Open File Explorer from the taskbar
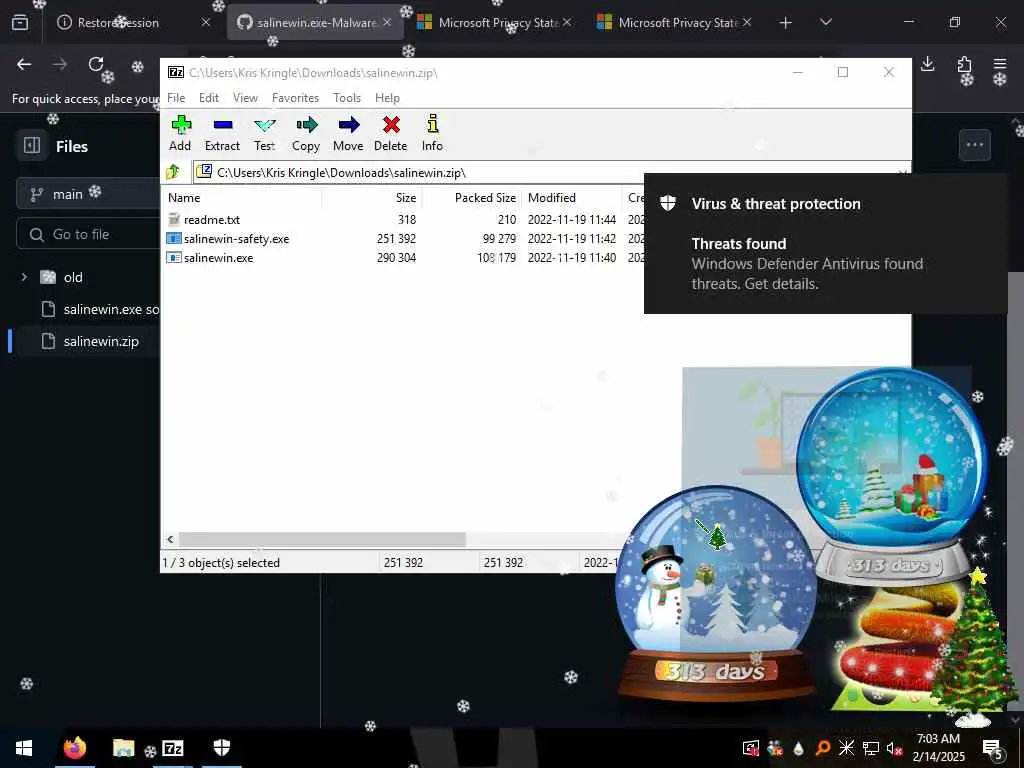 123,748
